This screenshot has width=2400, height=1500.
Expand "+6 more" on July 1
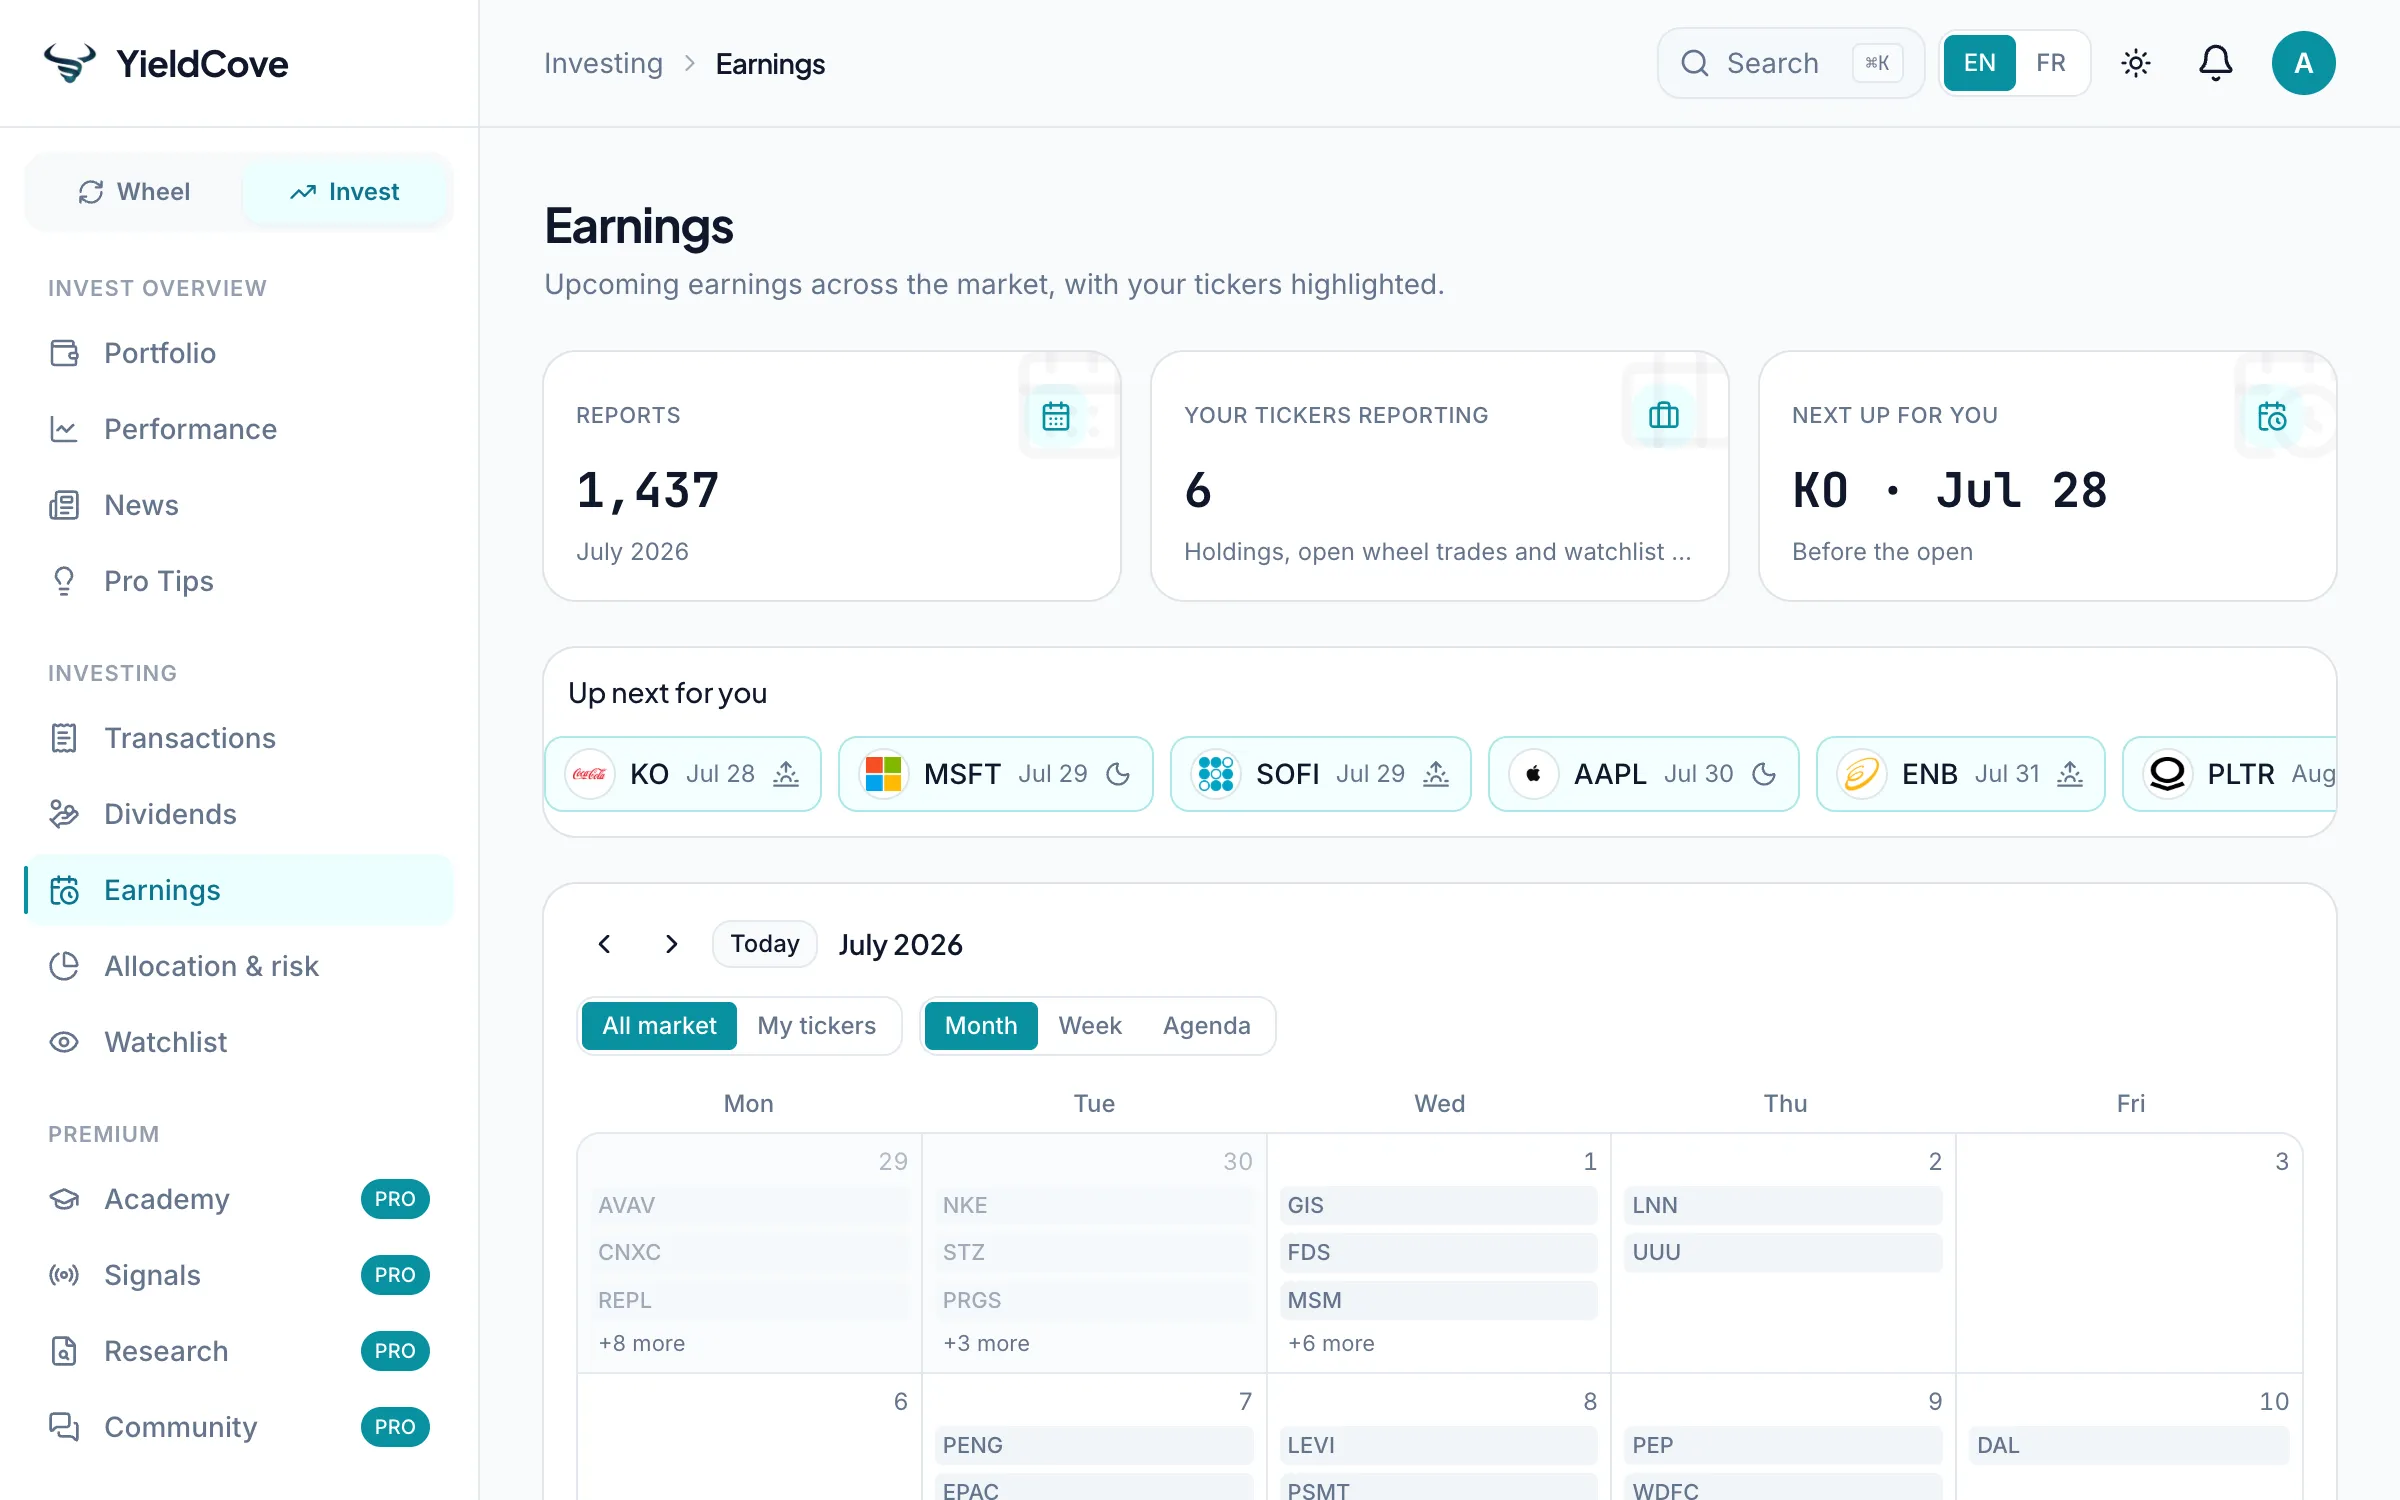1331,1343
